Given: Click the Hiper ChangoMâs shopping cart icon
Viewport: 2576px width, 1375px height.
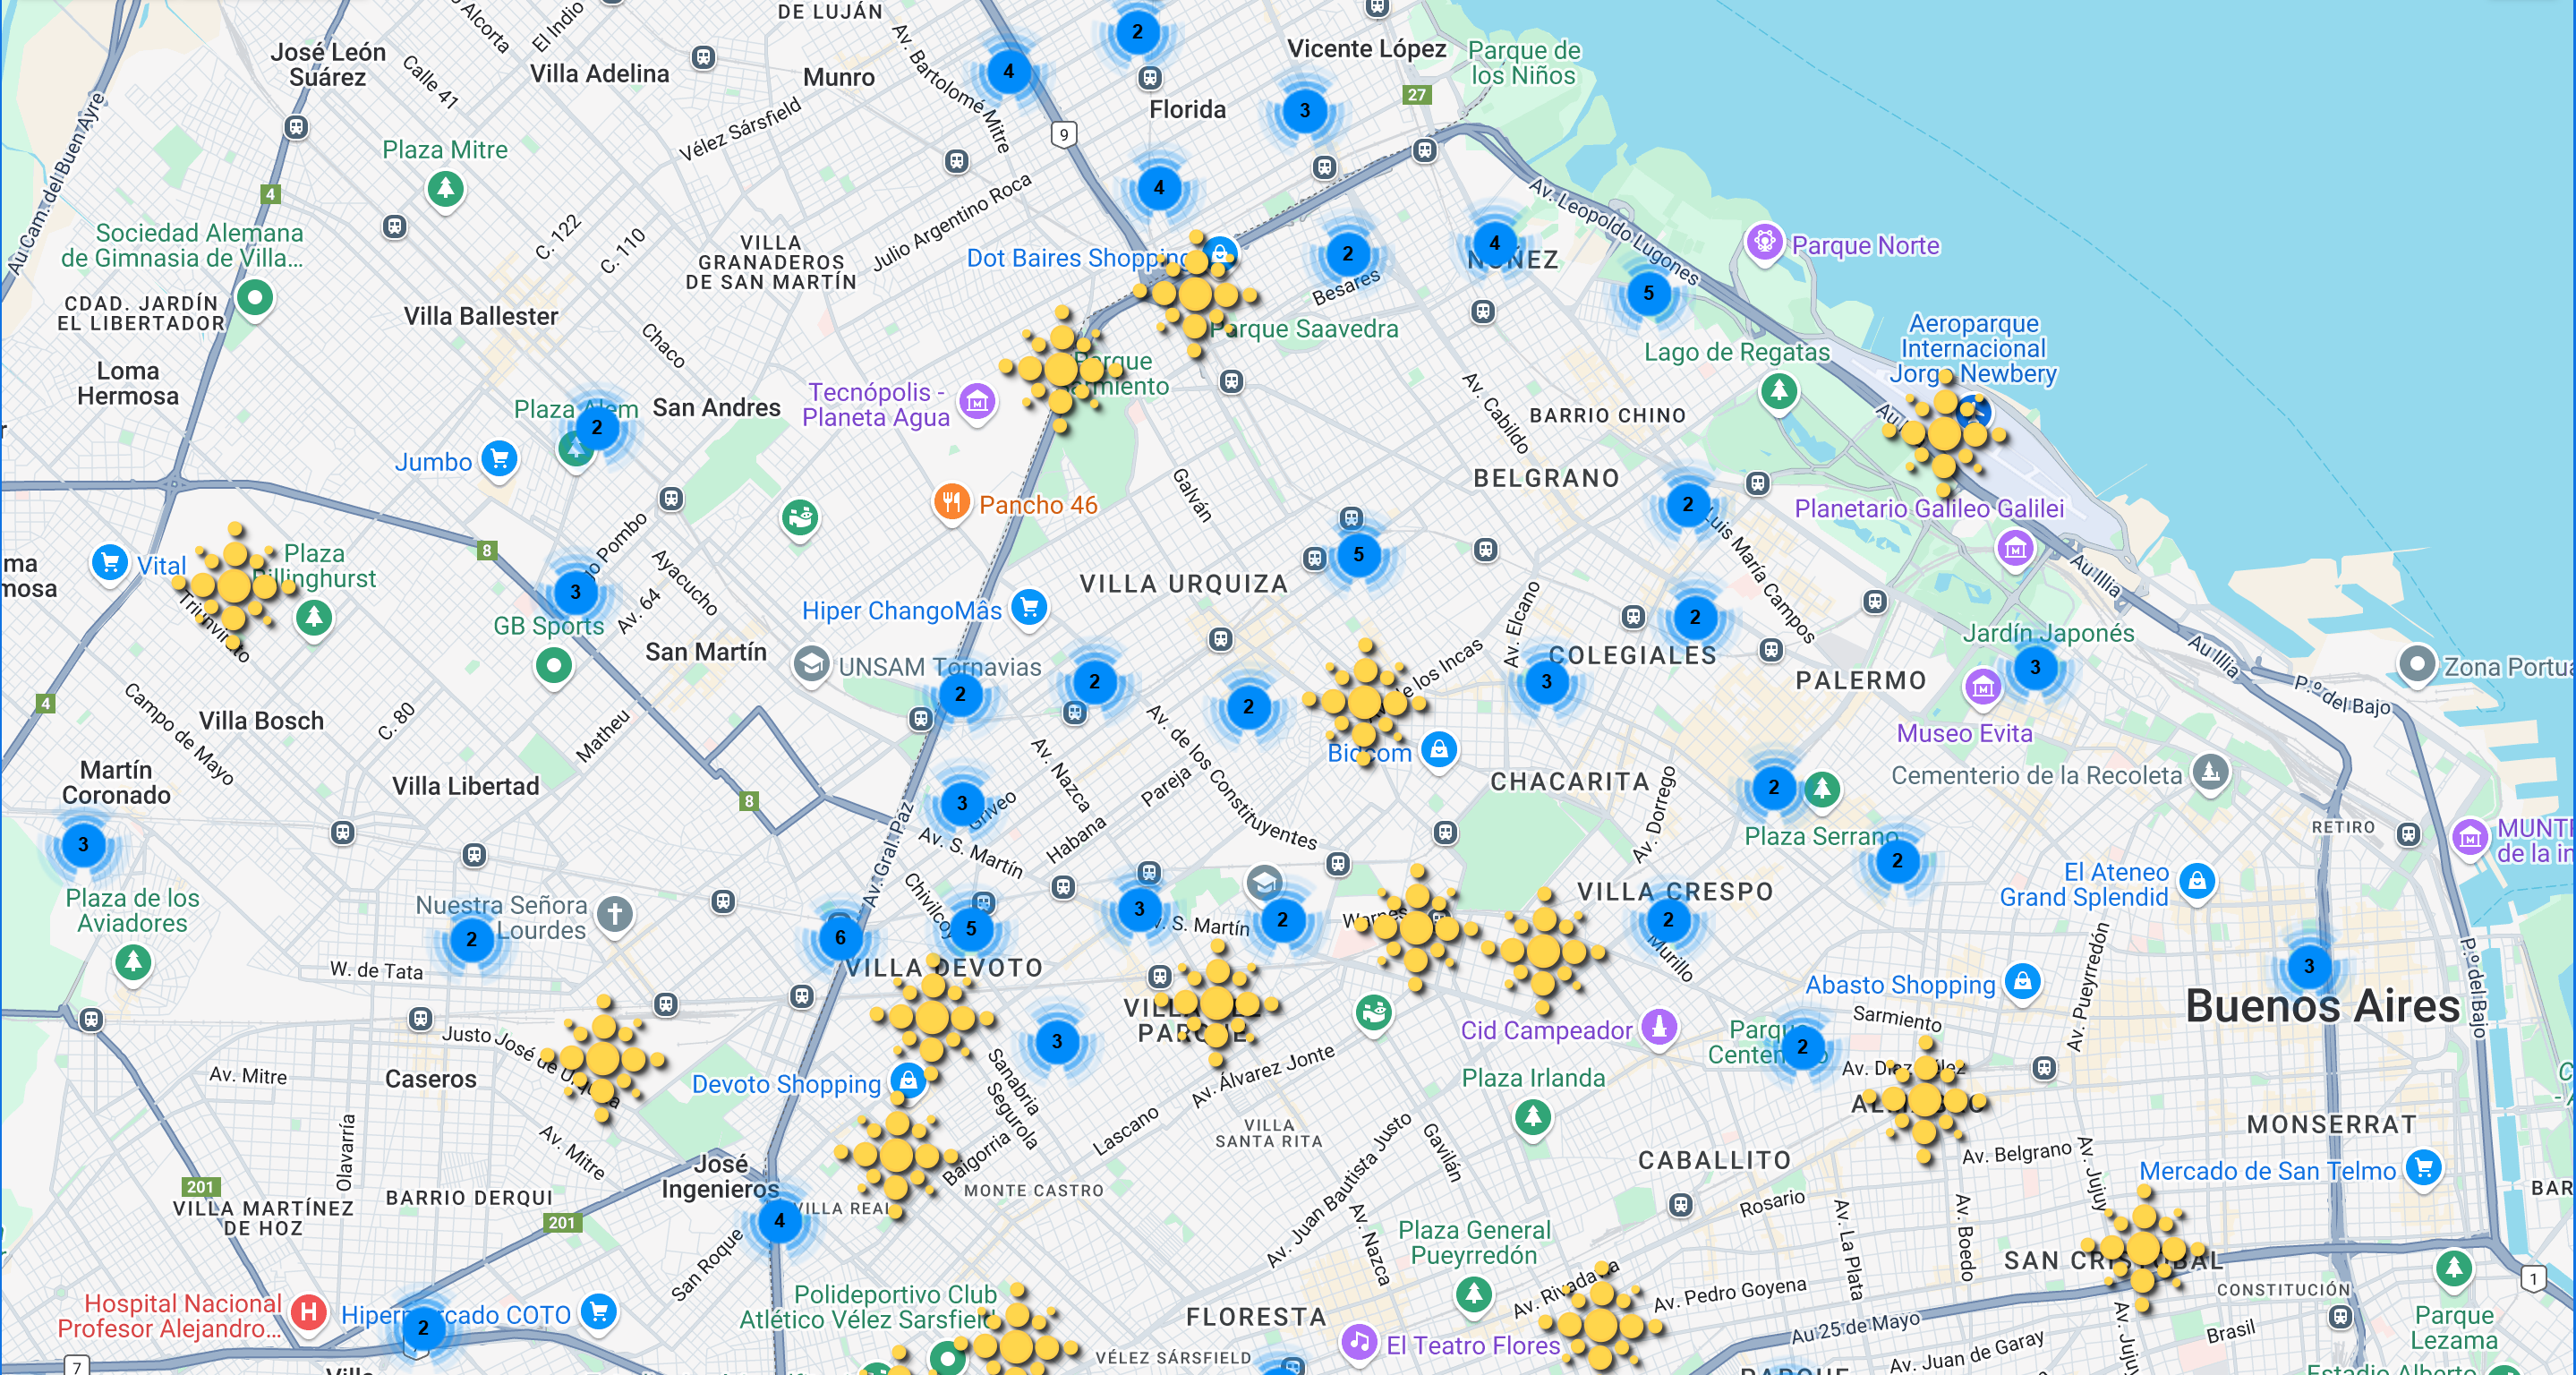Looking at the screenshot, I should click(1030, 607).
